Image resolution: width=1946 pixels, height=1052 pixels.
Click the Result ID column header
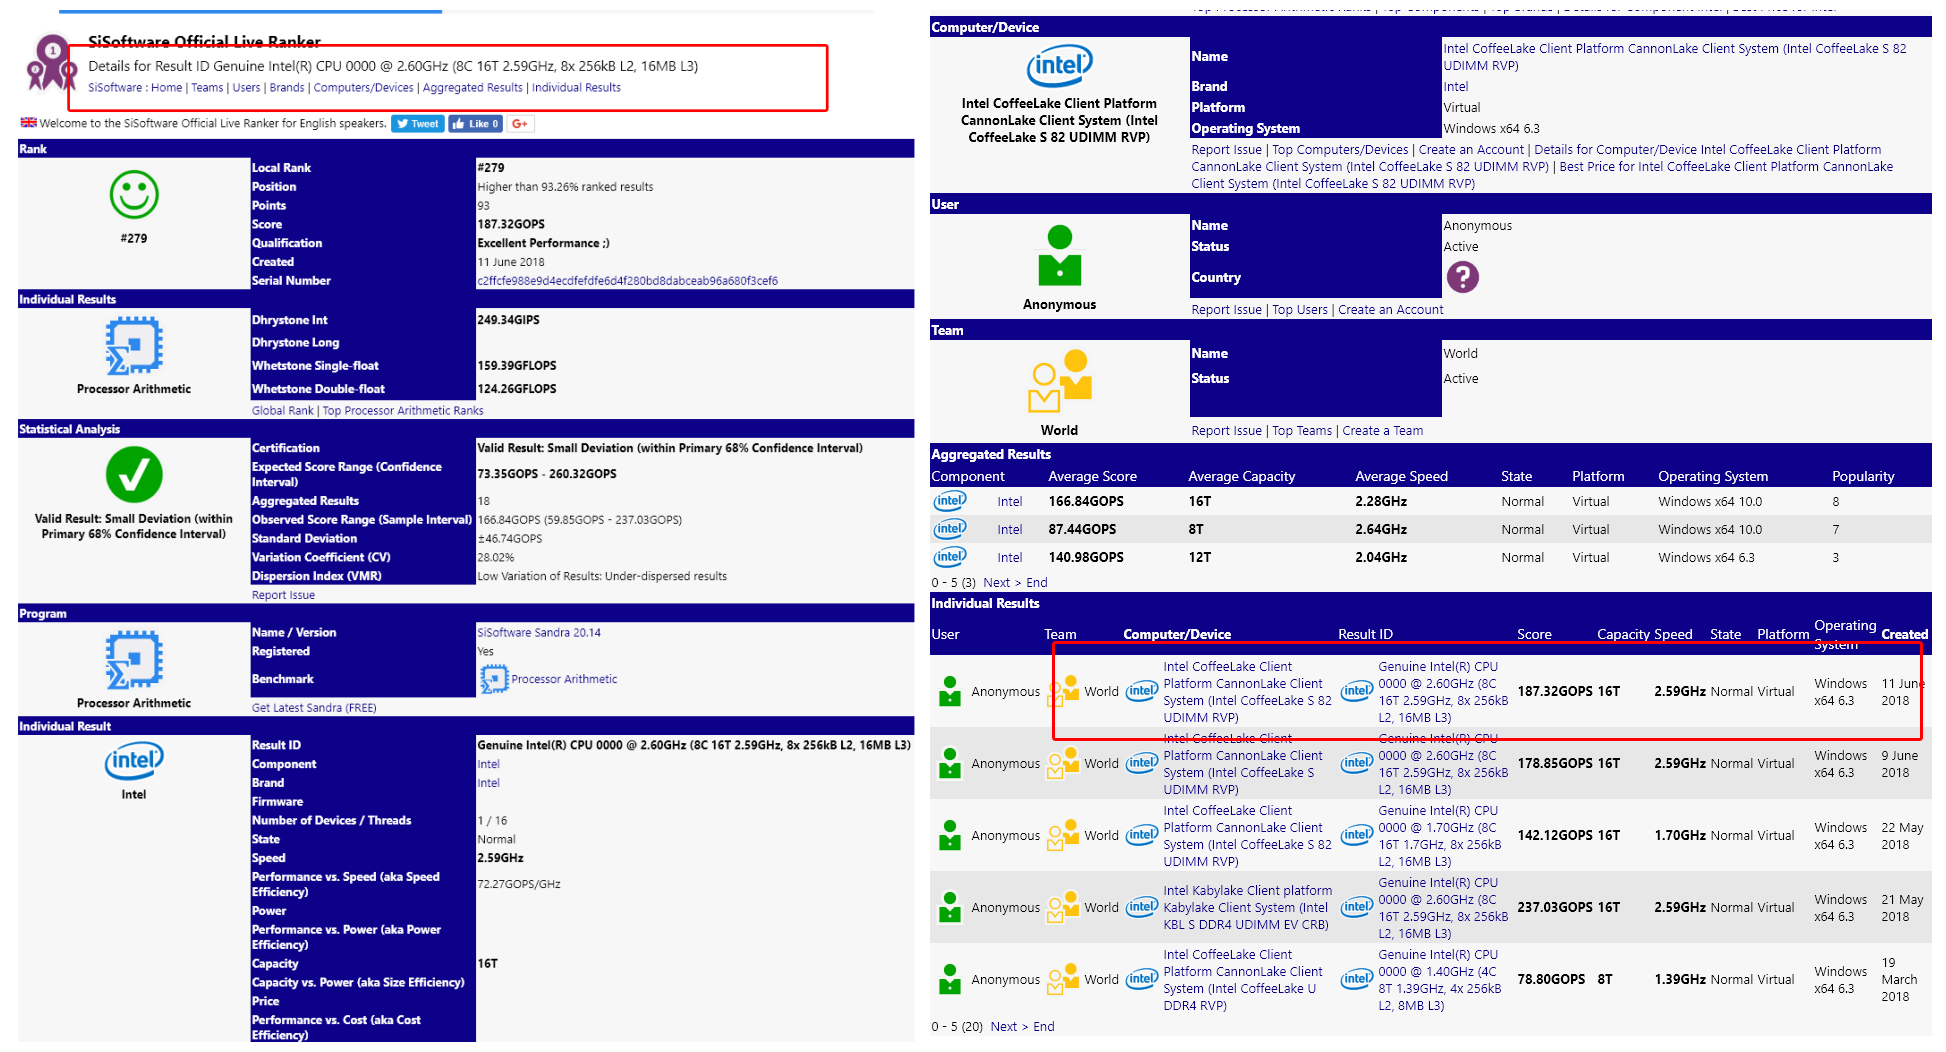click(x=1365, y=635)
